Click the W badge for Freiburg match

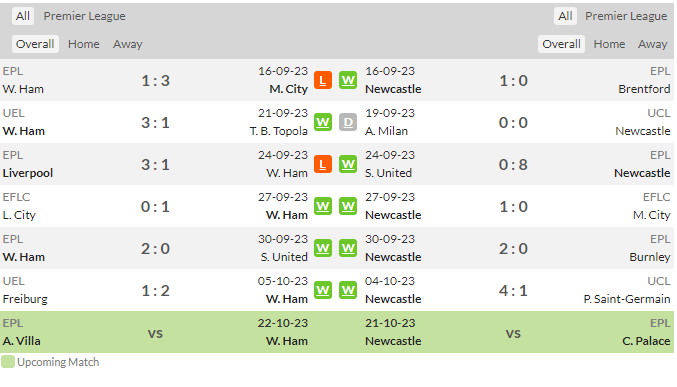(x=323, y=290)
